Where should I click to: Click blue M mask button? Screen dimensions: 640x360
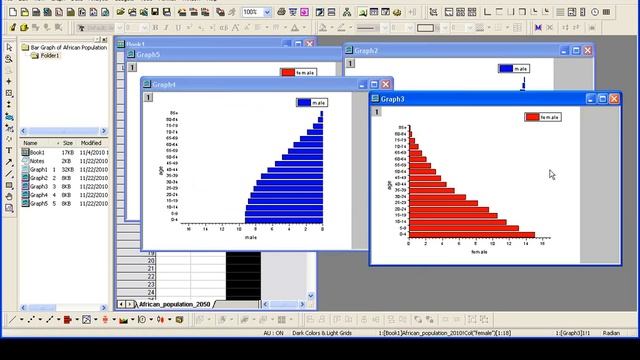click(538, 28)
